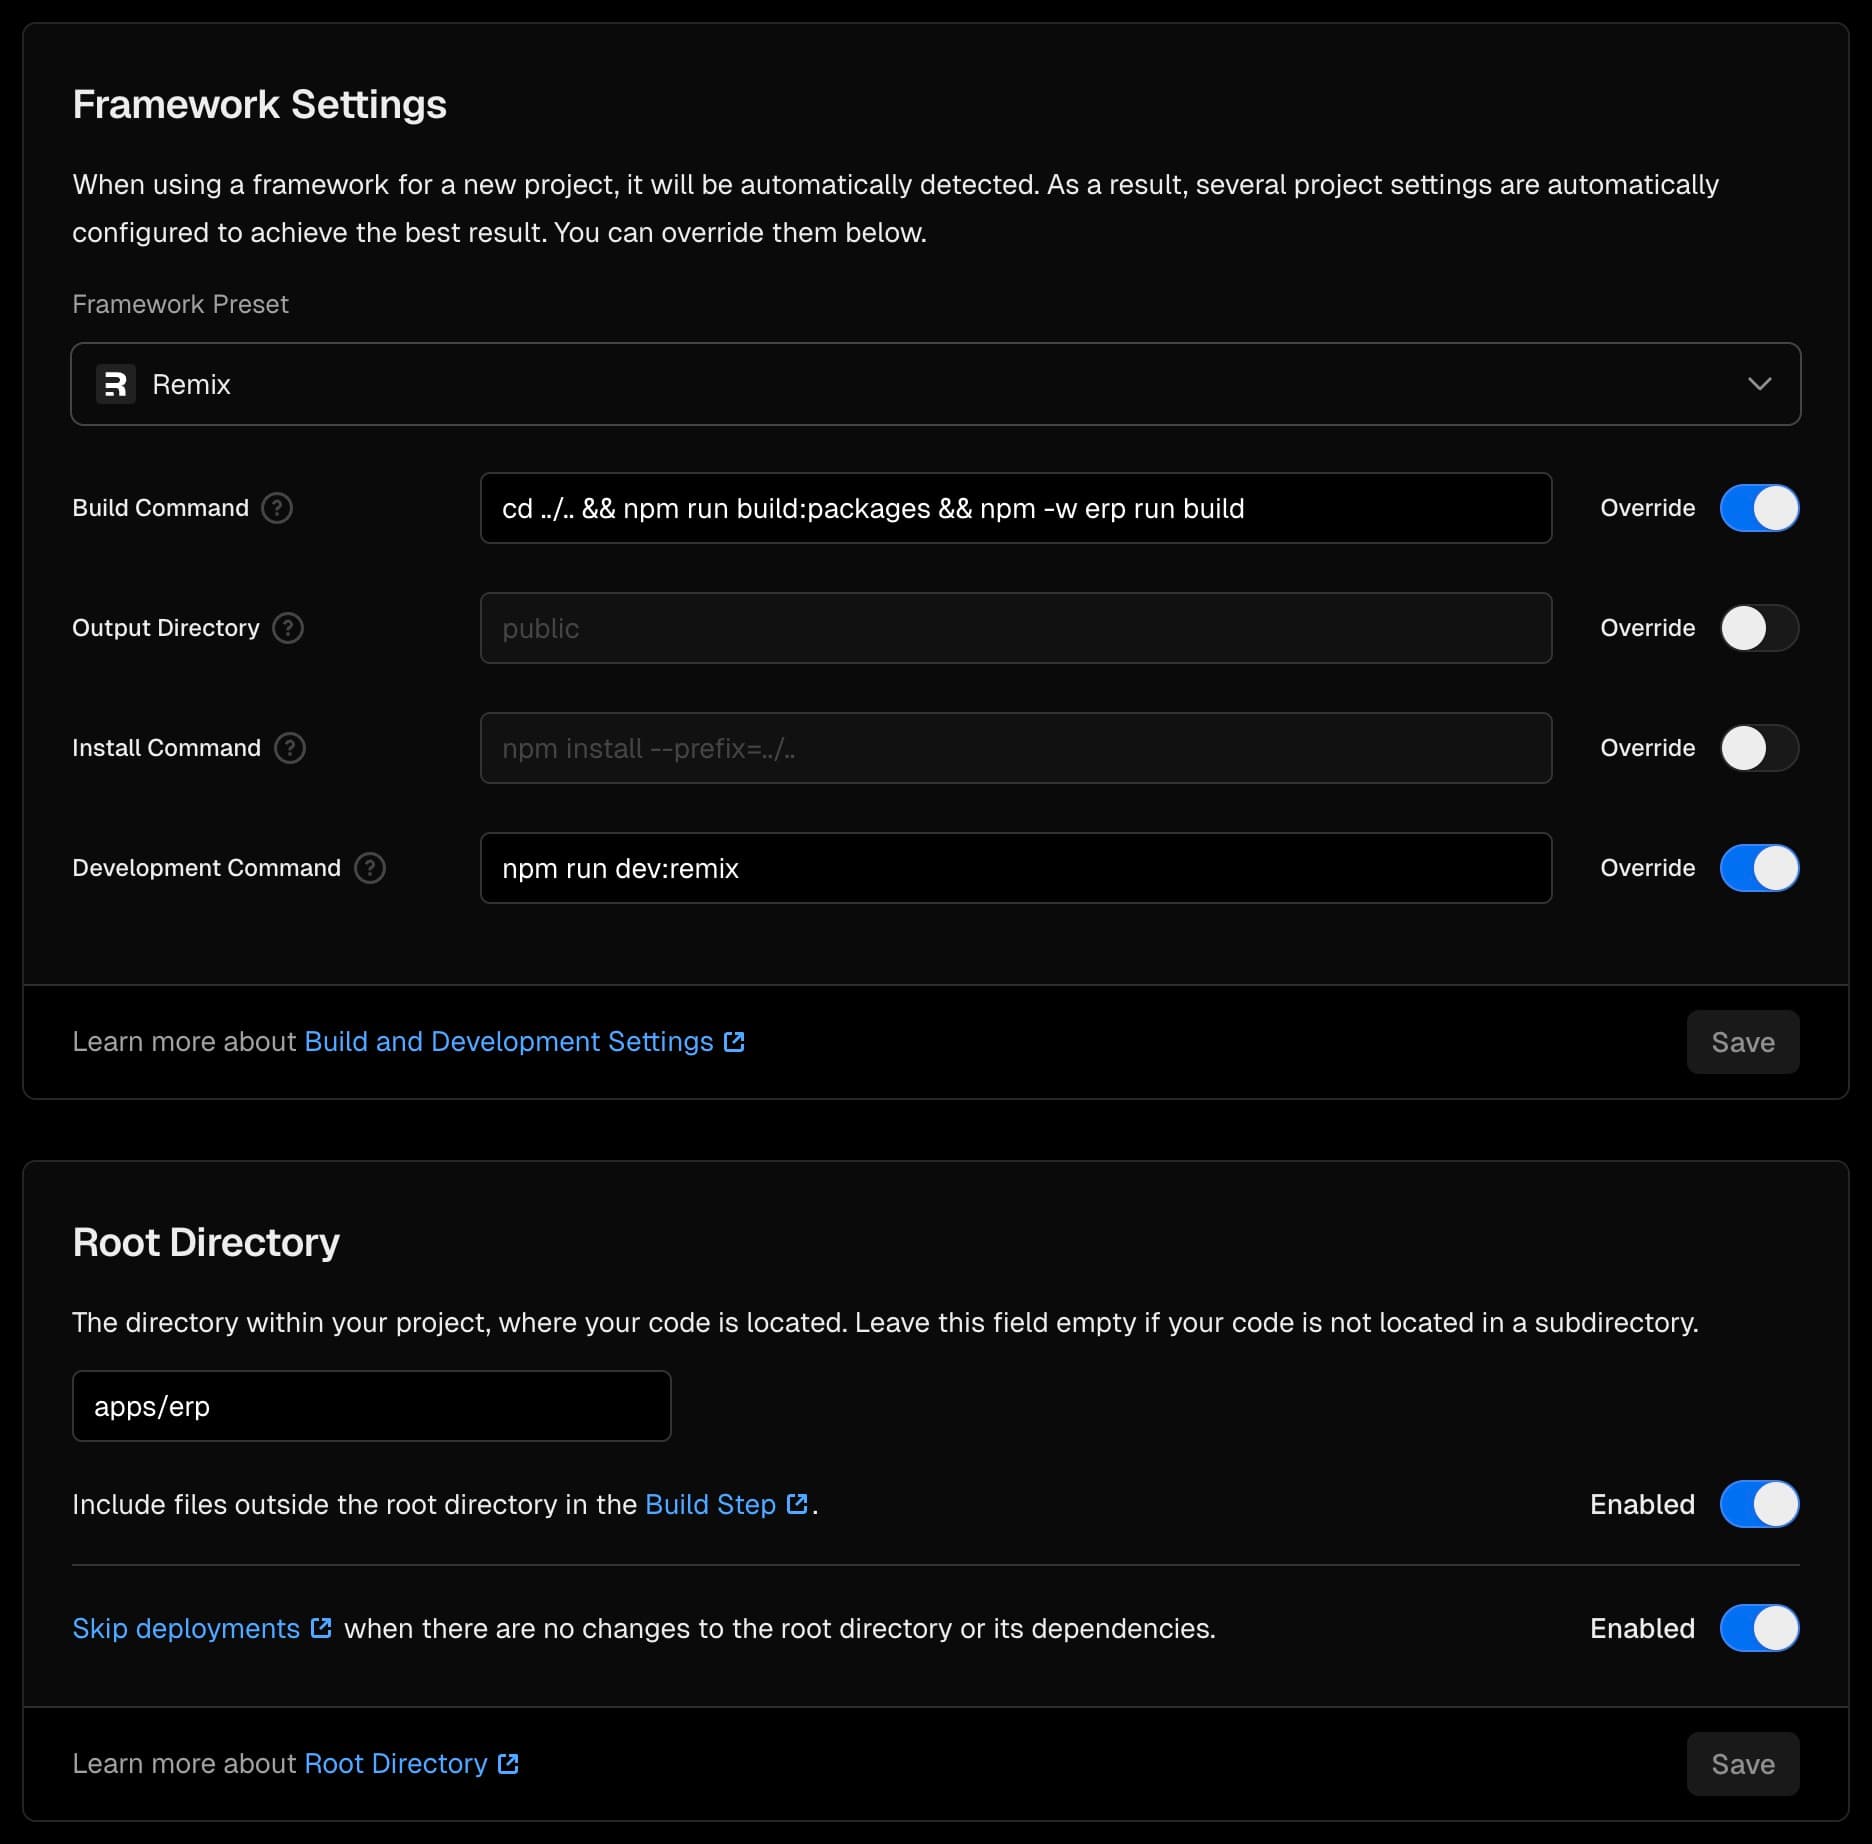Click the Development Command help icon
The height and width of the screenshot is (1844, 1872).
click(370, 868)
